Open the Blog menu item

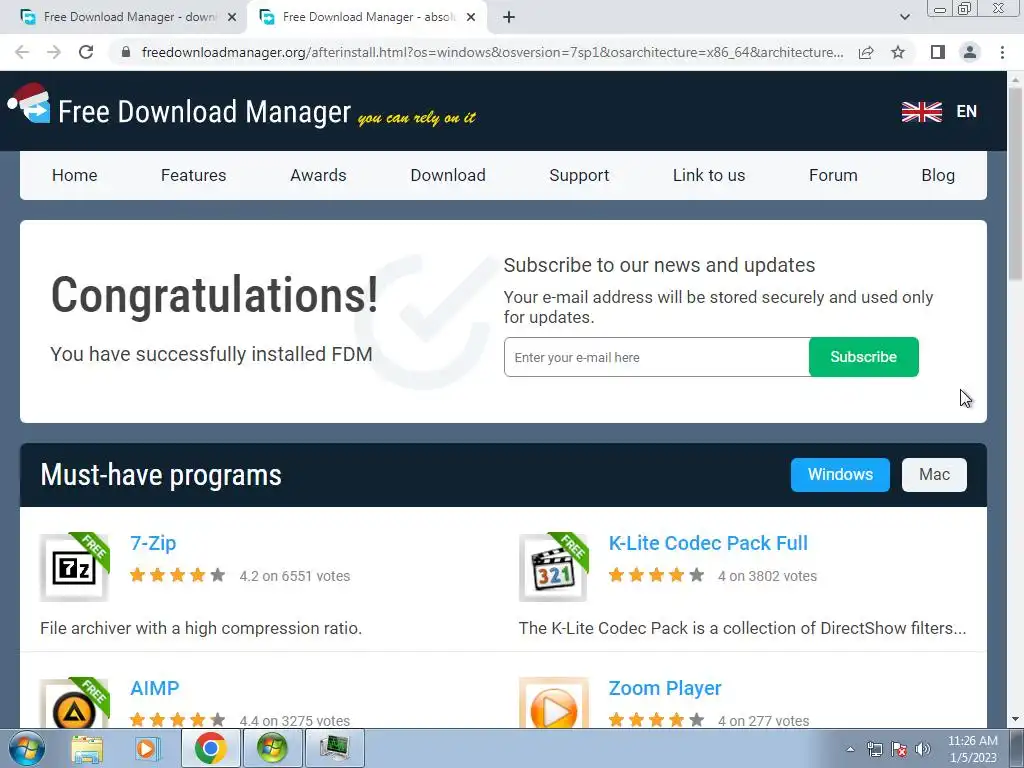(x=938, y=175)
